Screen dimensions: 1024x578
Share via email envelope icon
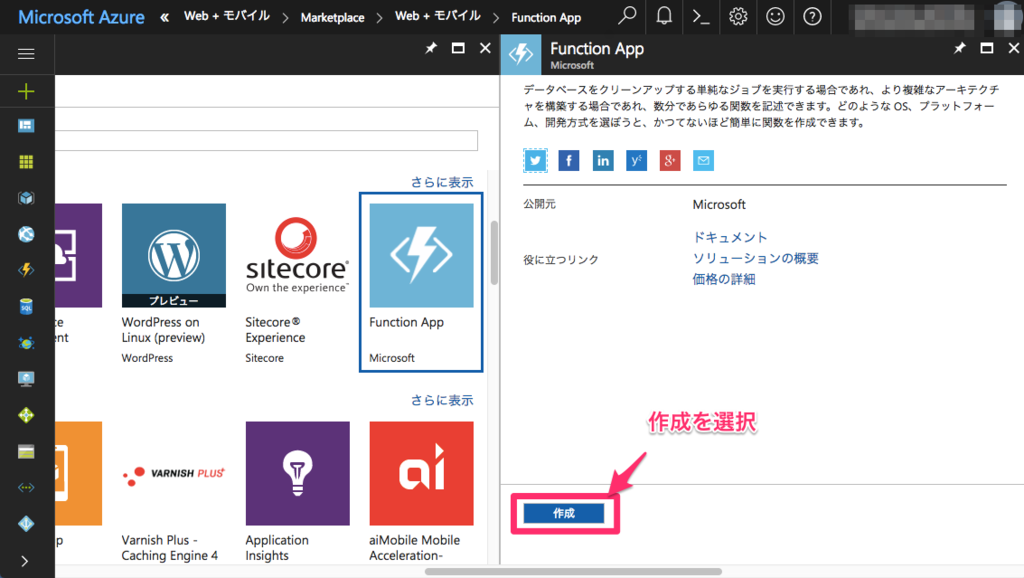[x=703, y=161]
